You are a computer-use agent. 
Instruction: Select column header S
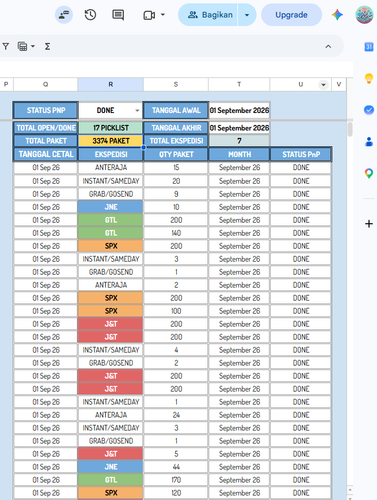[x=176, y=84]
